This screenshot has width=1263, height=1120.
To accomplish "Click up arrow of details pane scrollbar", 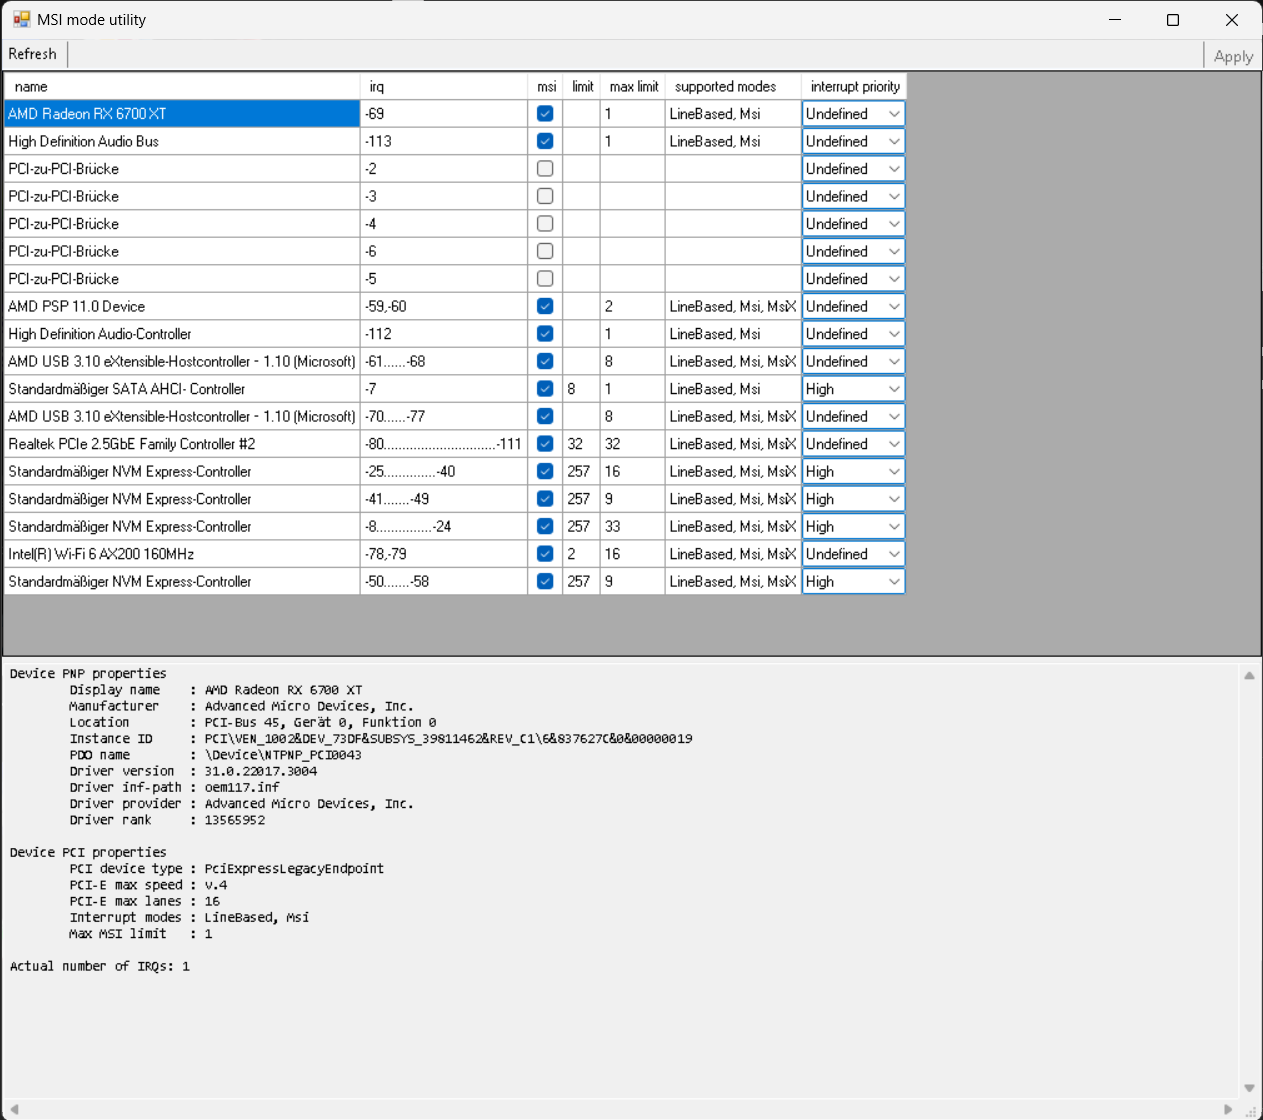I will [1249, 676].
